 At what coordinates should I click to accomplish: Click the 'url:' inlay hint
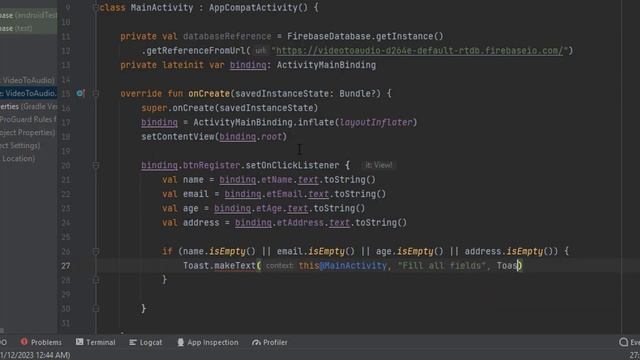[260, 51]
